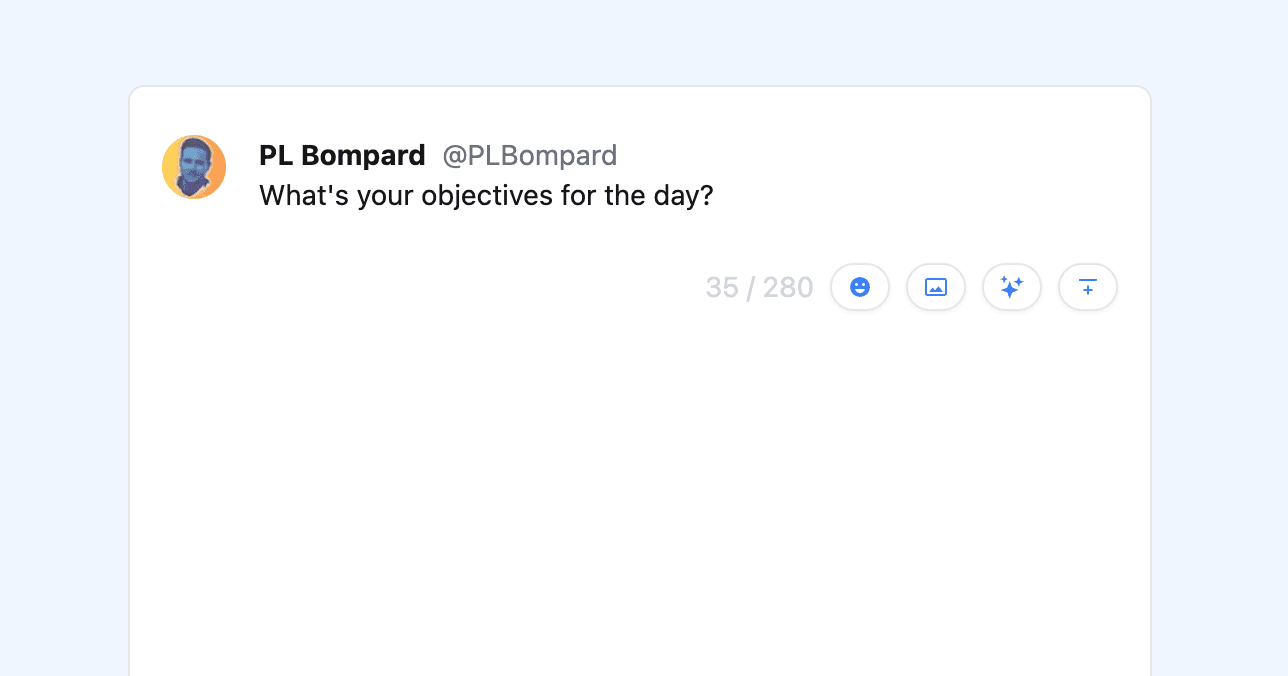Add a new tweet below with plus icon
Screen dimensions: 1288x676
(x=1088, y=287)
